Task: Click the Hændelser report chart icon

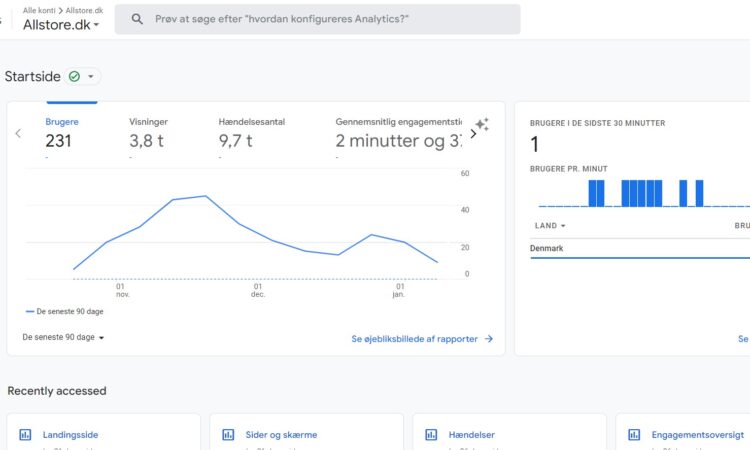Action: (x=431, y=435)
